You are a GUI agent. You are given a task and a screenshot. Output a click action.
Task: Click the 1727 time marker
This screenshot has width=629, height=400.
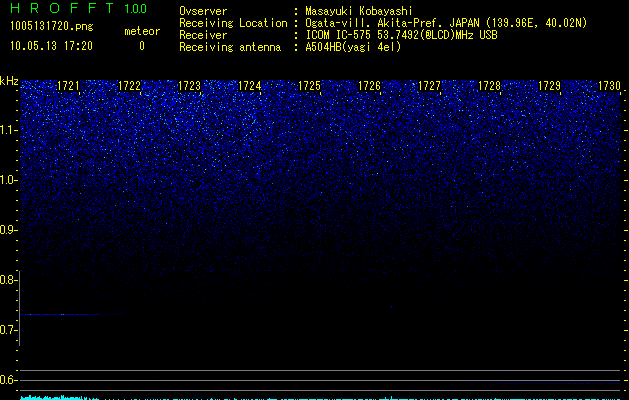pyautogui.click(x=430, y=86)
